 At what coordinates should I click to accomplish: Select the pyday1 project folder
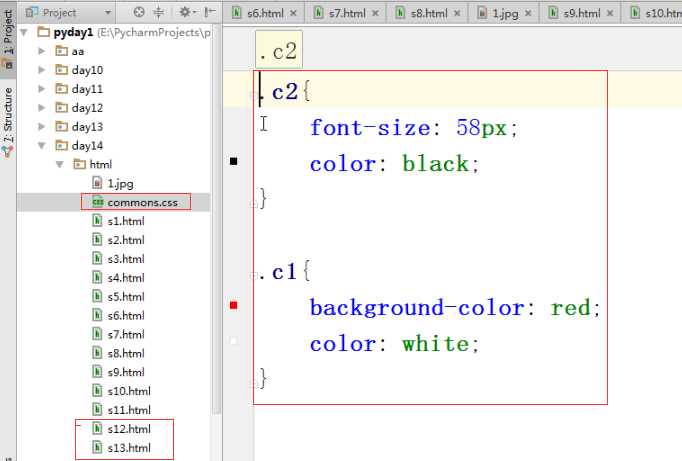click(73, 32)
